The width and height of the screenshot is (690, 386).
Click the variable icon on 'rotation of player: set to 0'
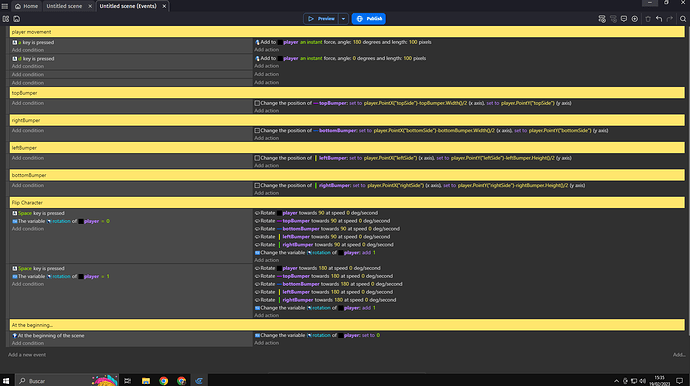pos(257,335)
